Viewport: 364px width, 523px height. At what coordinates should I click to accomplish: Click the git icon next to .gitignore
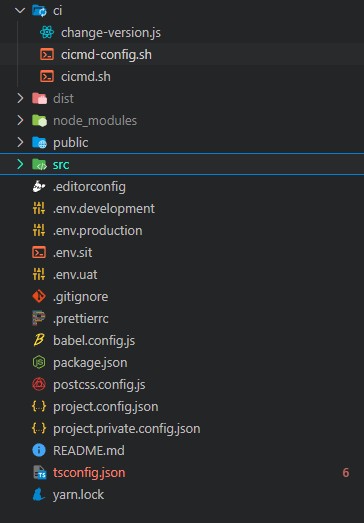(39, 296)
